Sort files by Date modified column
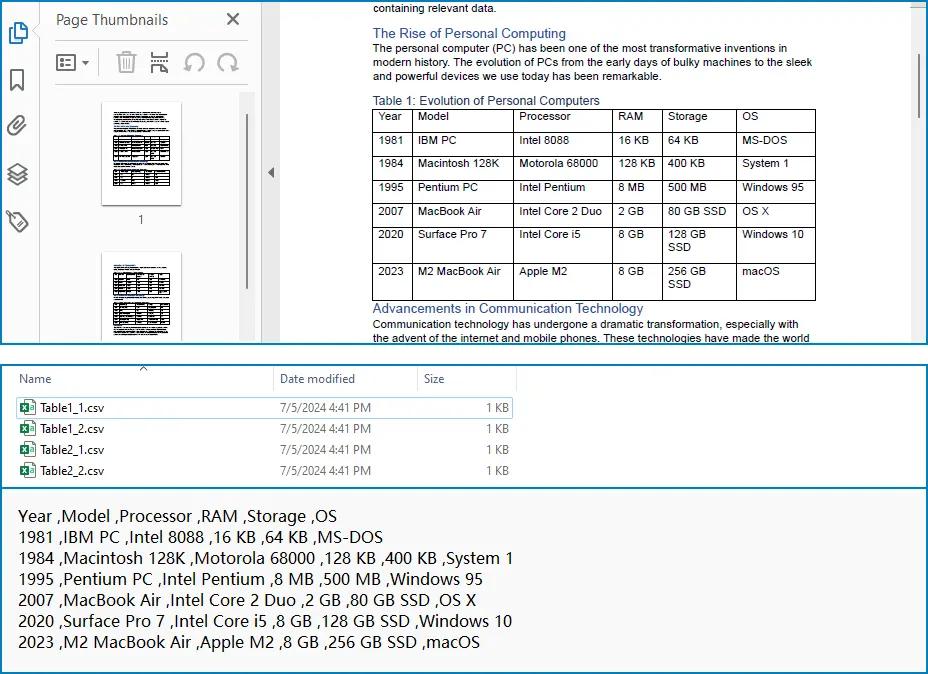 tap(317, 379)
